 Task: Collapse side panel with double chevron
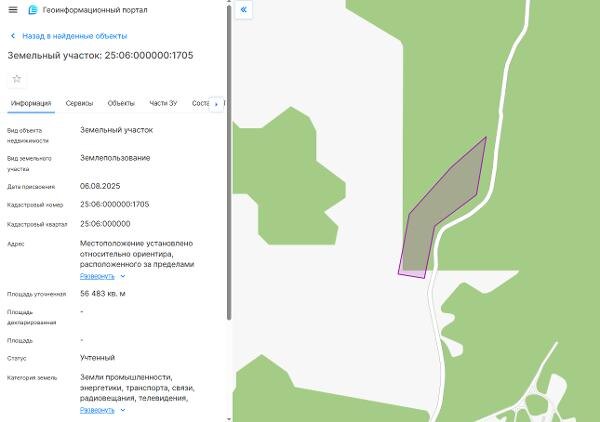click(x=243, y=10)
